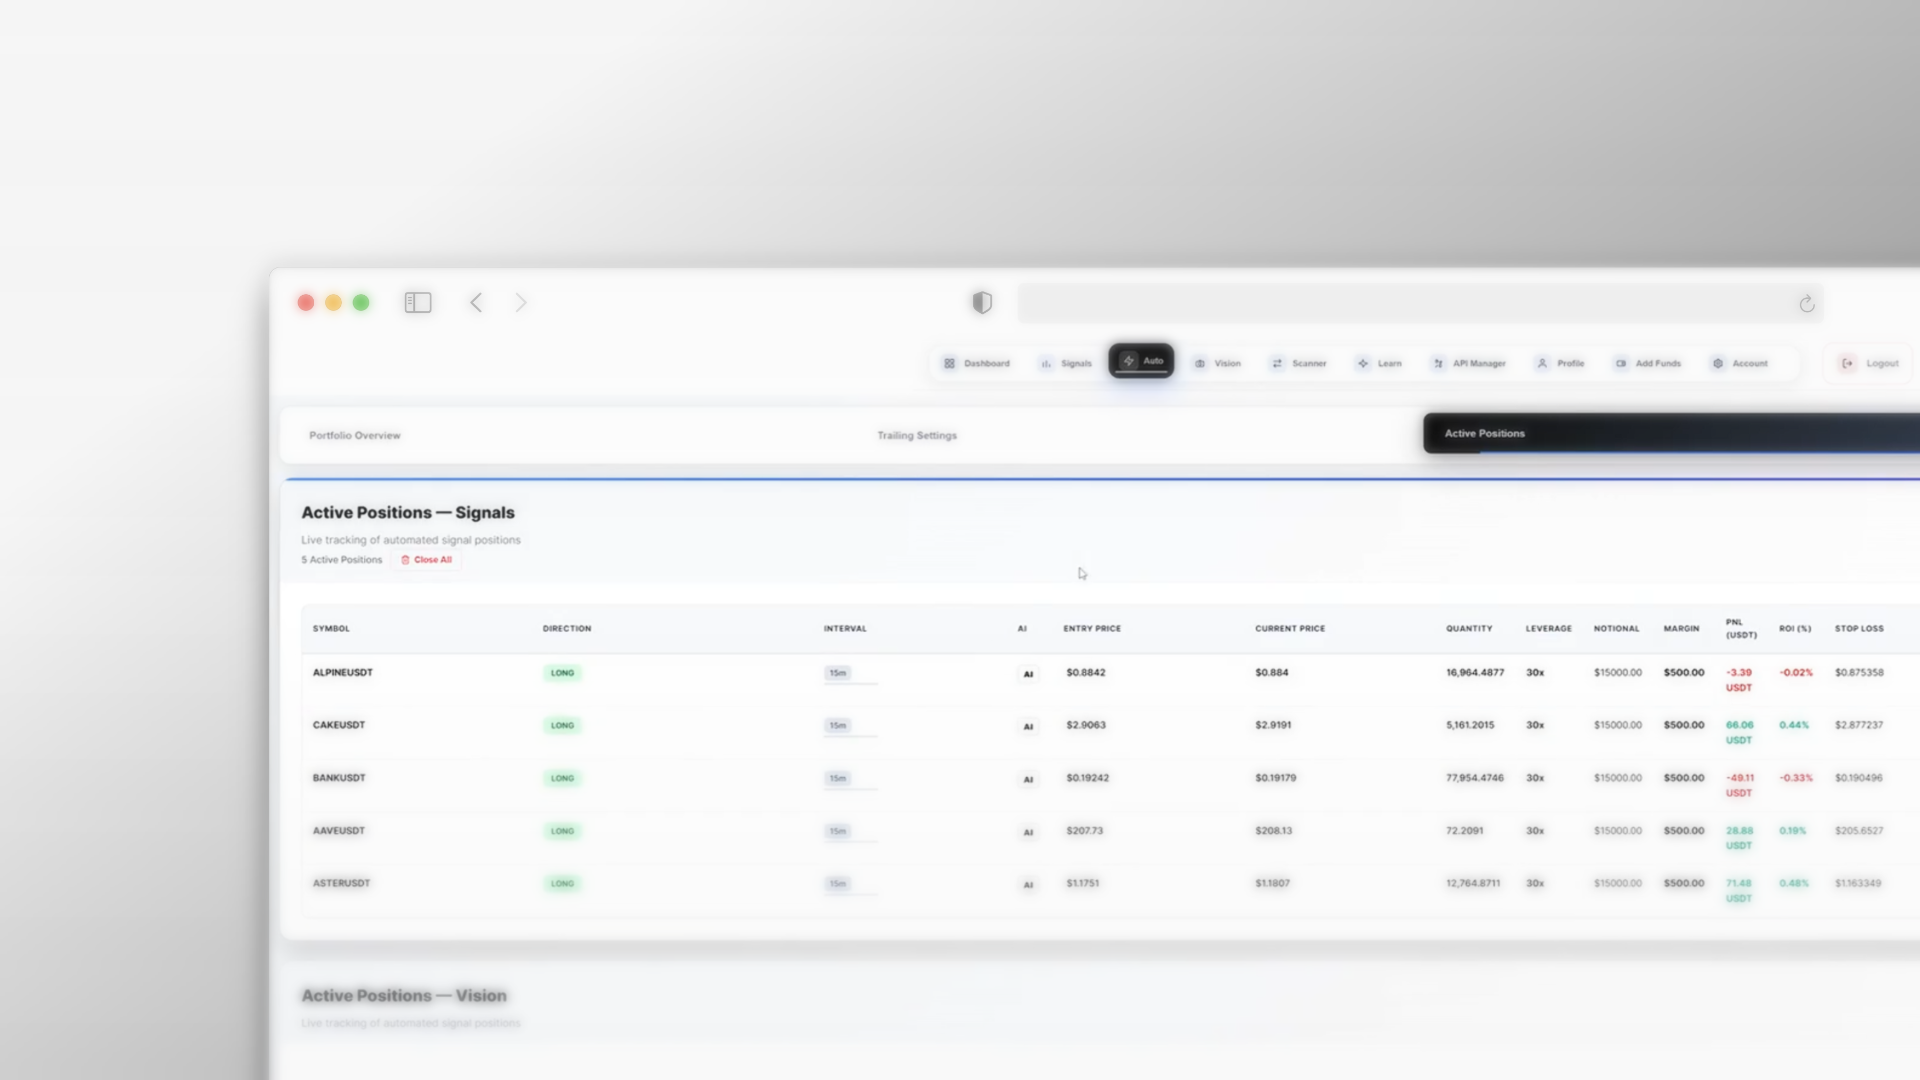Click the Auto lightning icon in the navbar
This screenshot has height=1080, width=1920.
(1127, 361)
